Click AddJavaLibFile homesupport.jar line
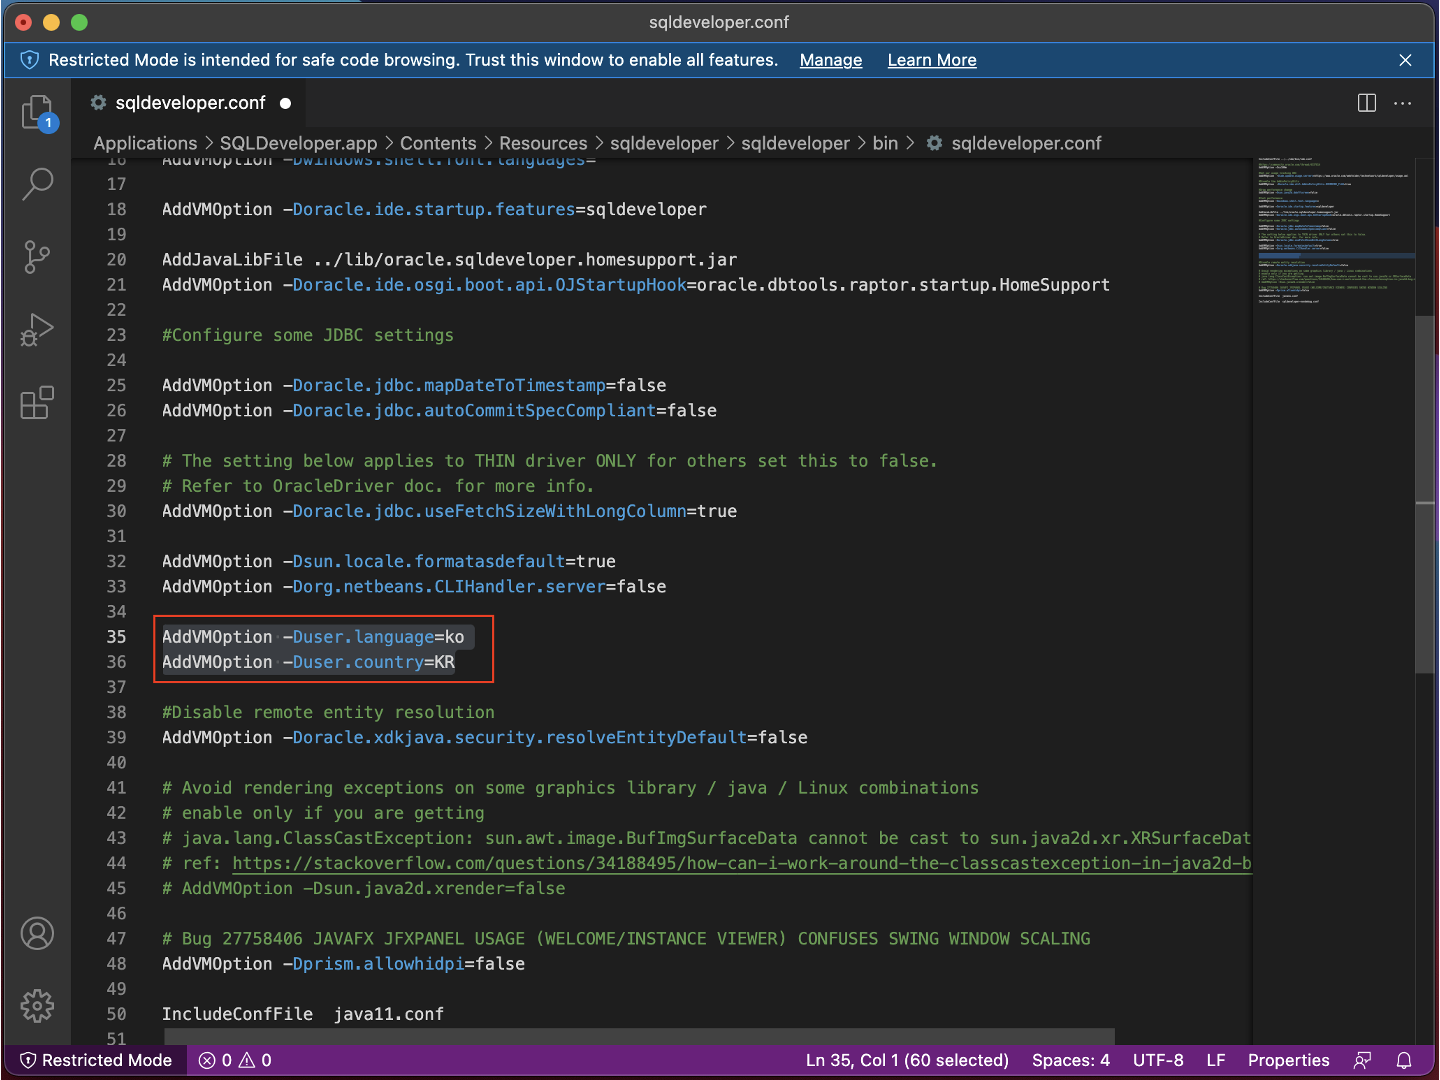This screenshot has width=1440, height=1080. pos(450,260)
